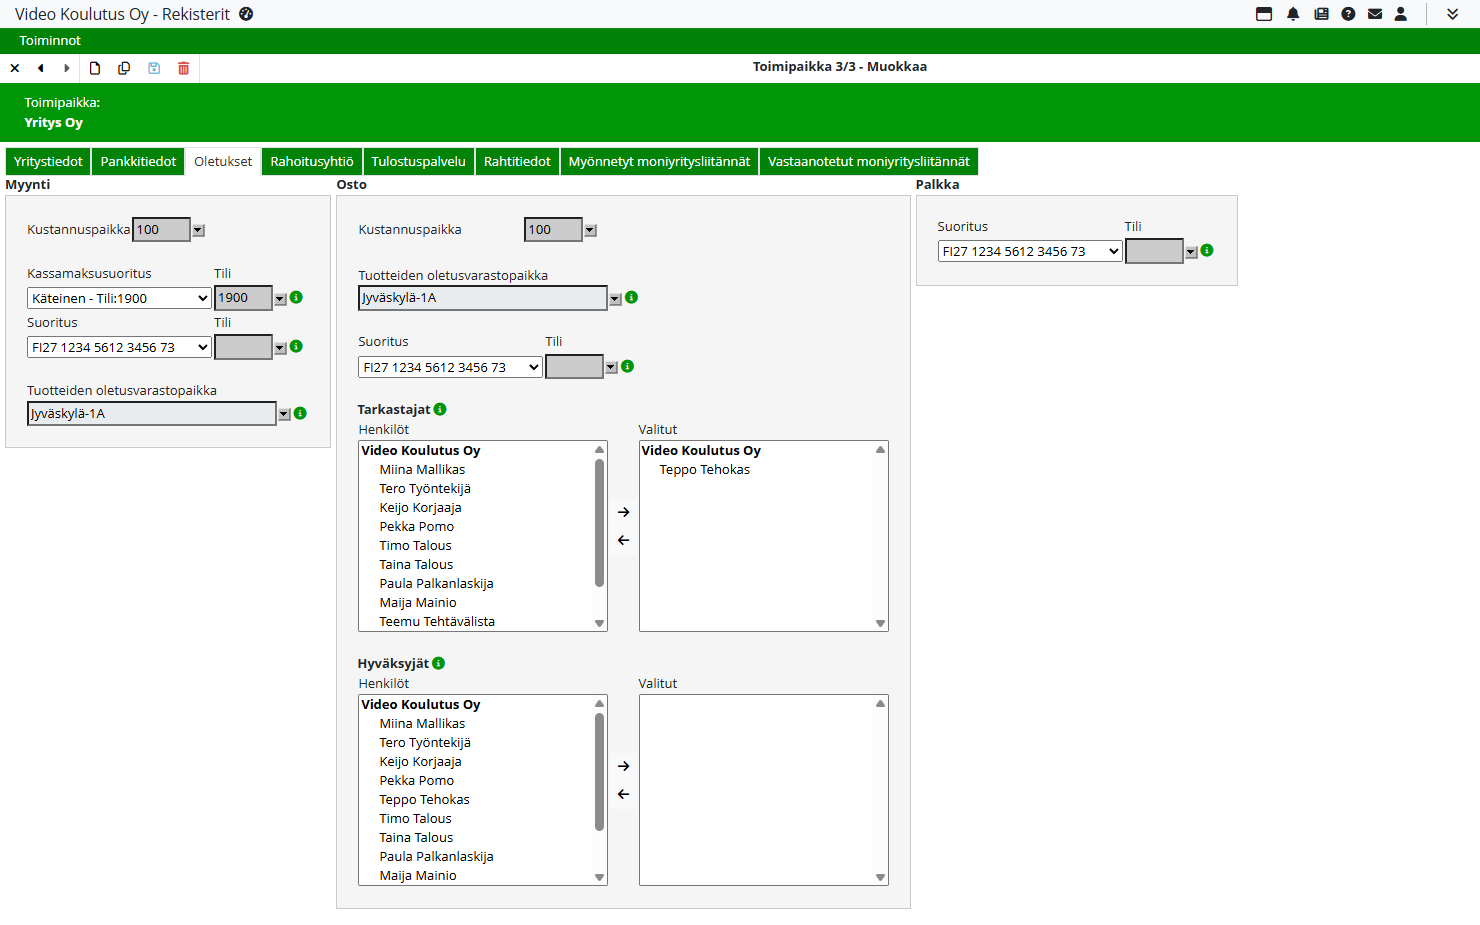This screenshot has width=1480, height=925.
Task: Go to previous record with left arrow
Action: 41,68
